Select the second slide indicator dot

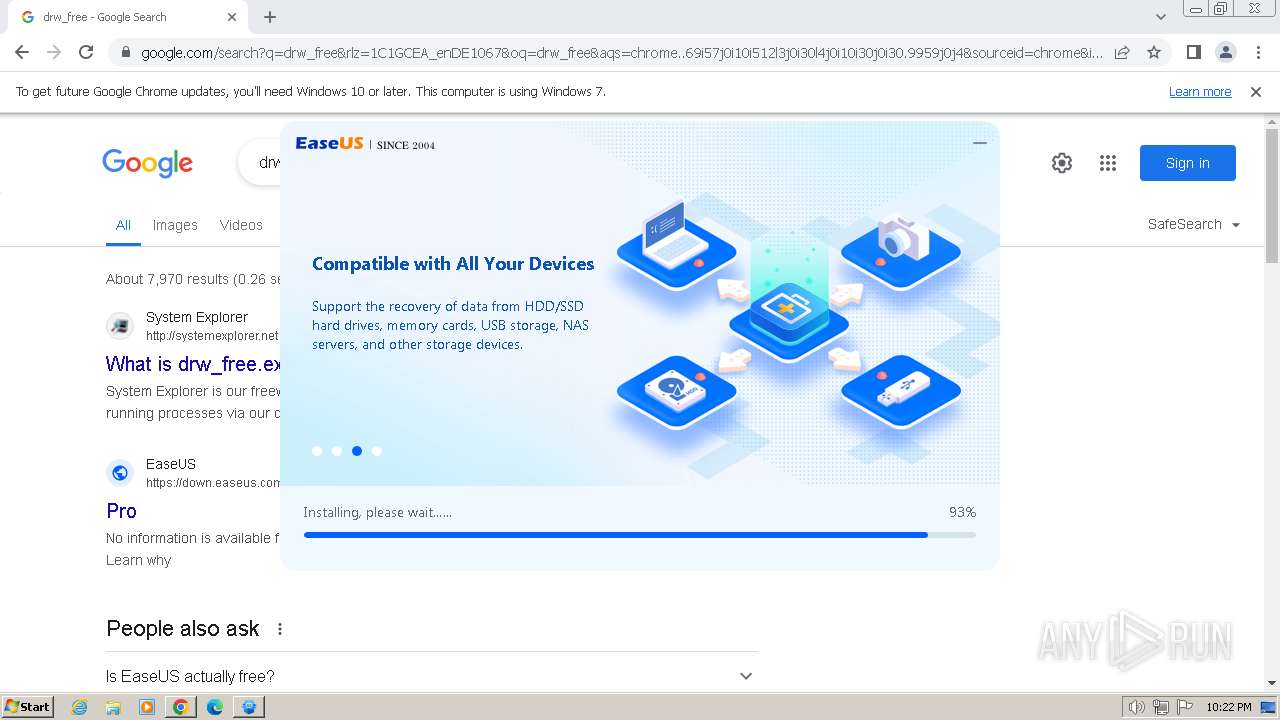click(337, 451)
